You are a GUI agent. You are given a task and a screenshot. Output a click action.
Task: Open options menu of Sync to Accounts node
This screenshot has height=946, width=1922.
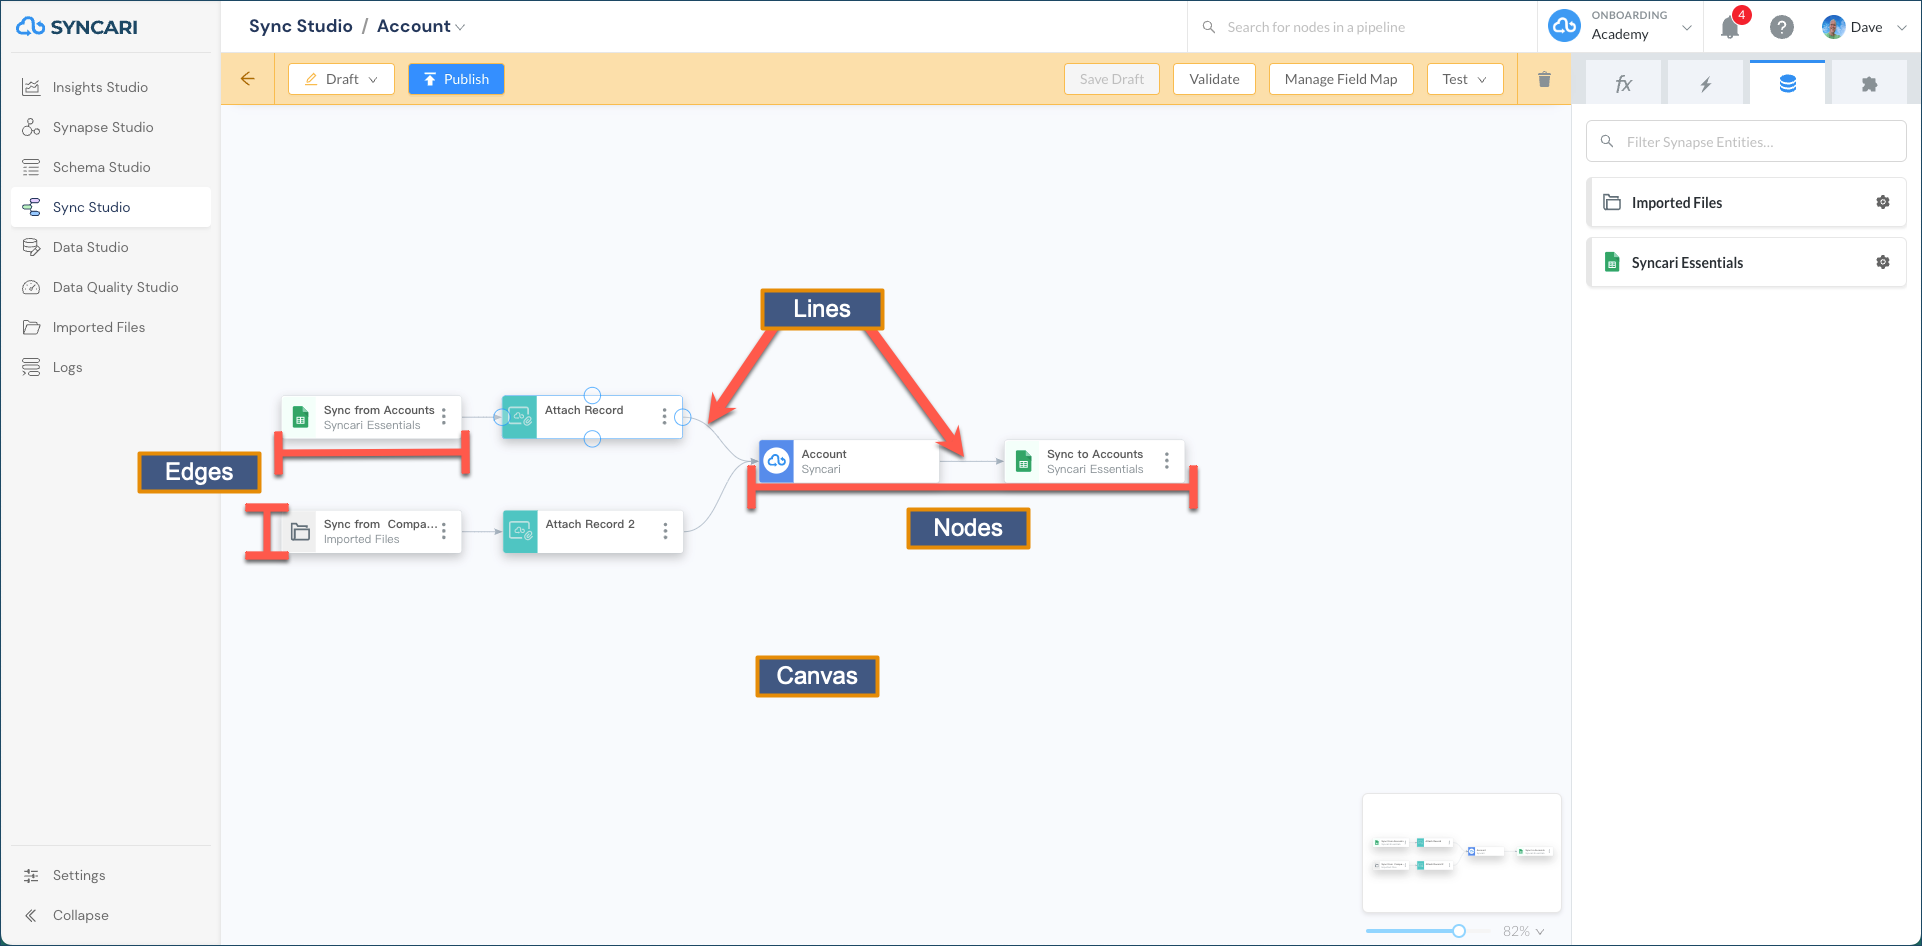click(x=1166, y=460)
